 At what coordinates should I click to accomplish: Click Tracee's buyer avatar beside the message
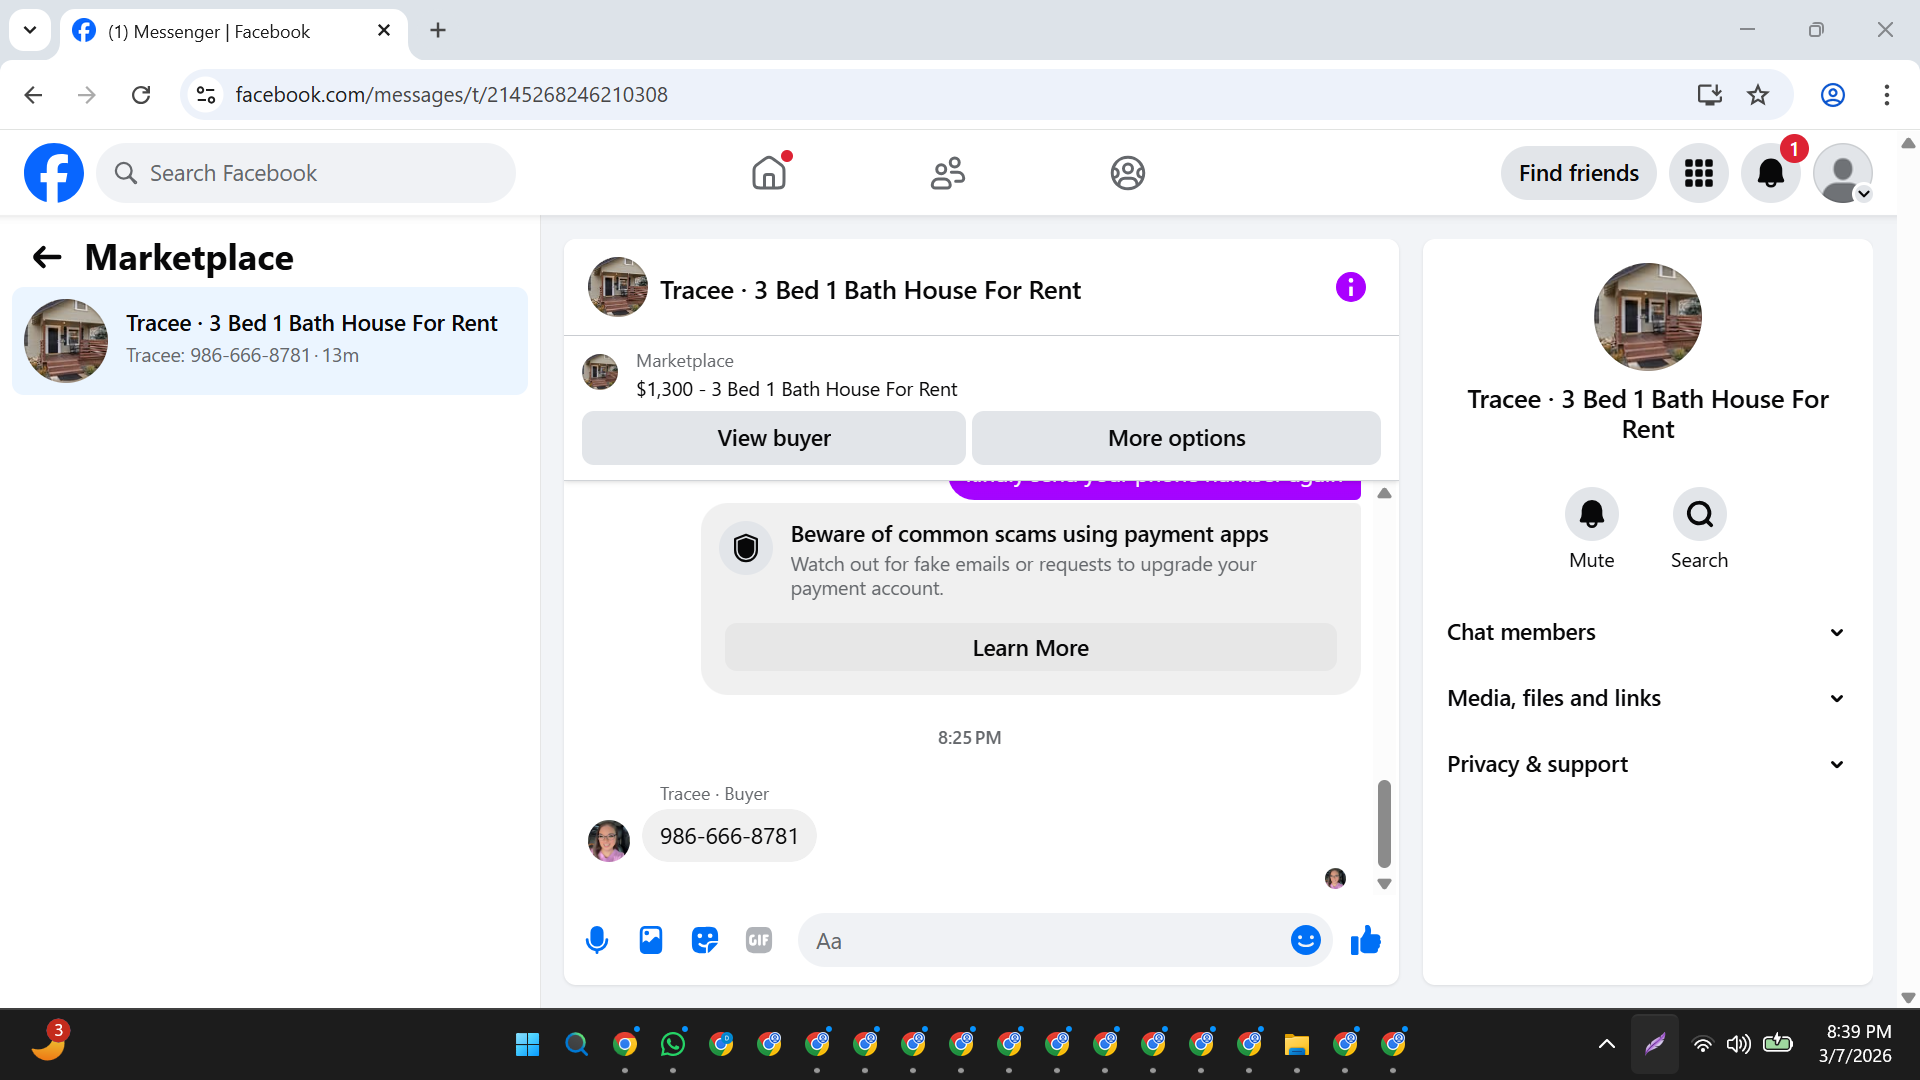click(x=609, y=841)
